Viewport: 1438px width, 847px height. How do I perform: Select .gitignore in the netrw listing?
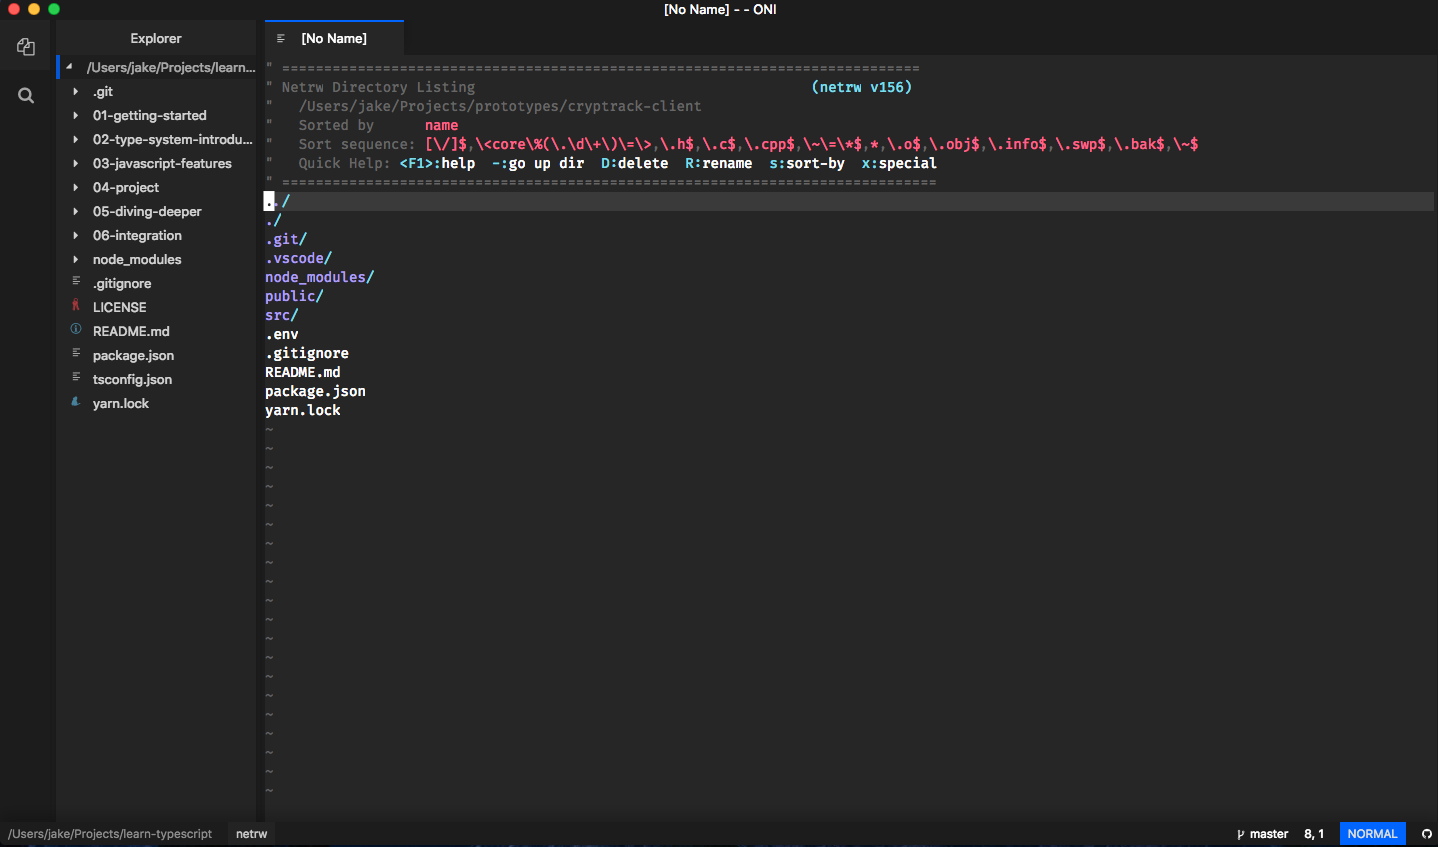[307, 353]
